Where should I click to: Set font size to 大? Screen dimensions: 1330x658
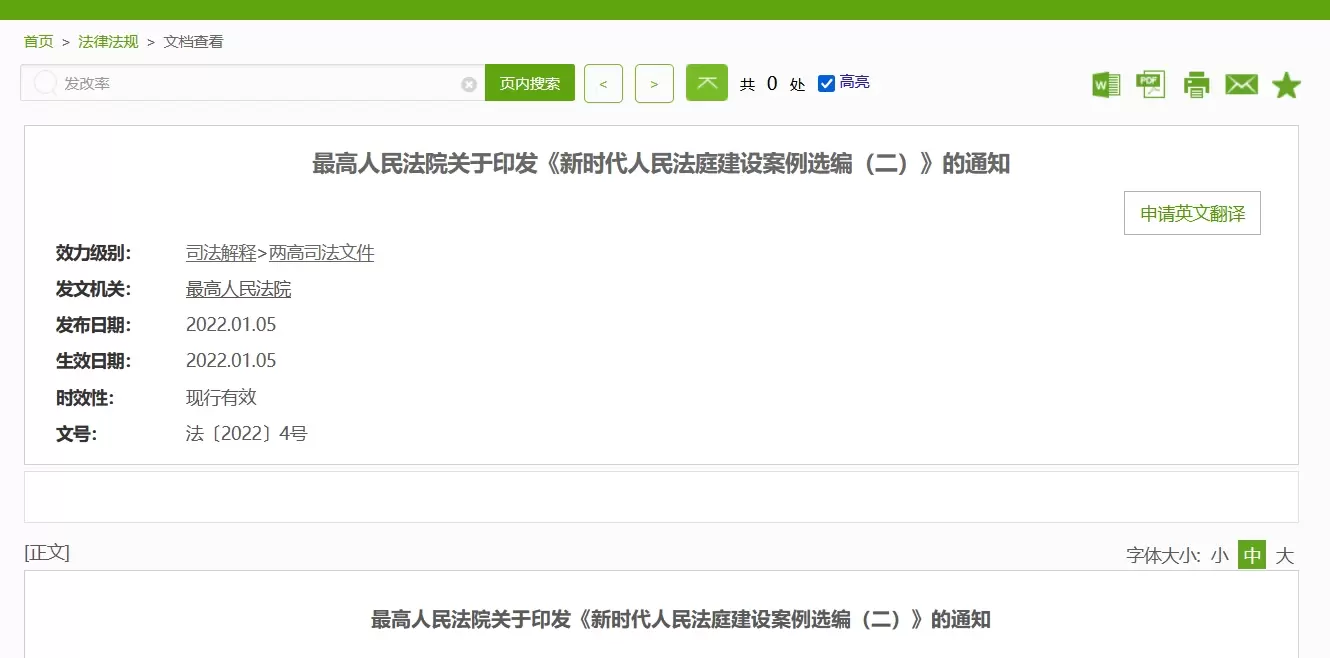click(x=1285, y=555)
